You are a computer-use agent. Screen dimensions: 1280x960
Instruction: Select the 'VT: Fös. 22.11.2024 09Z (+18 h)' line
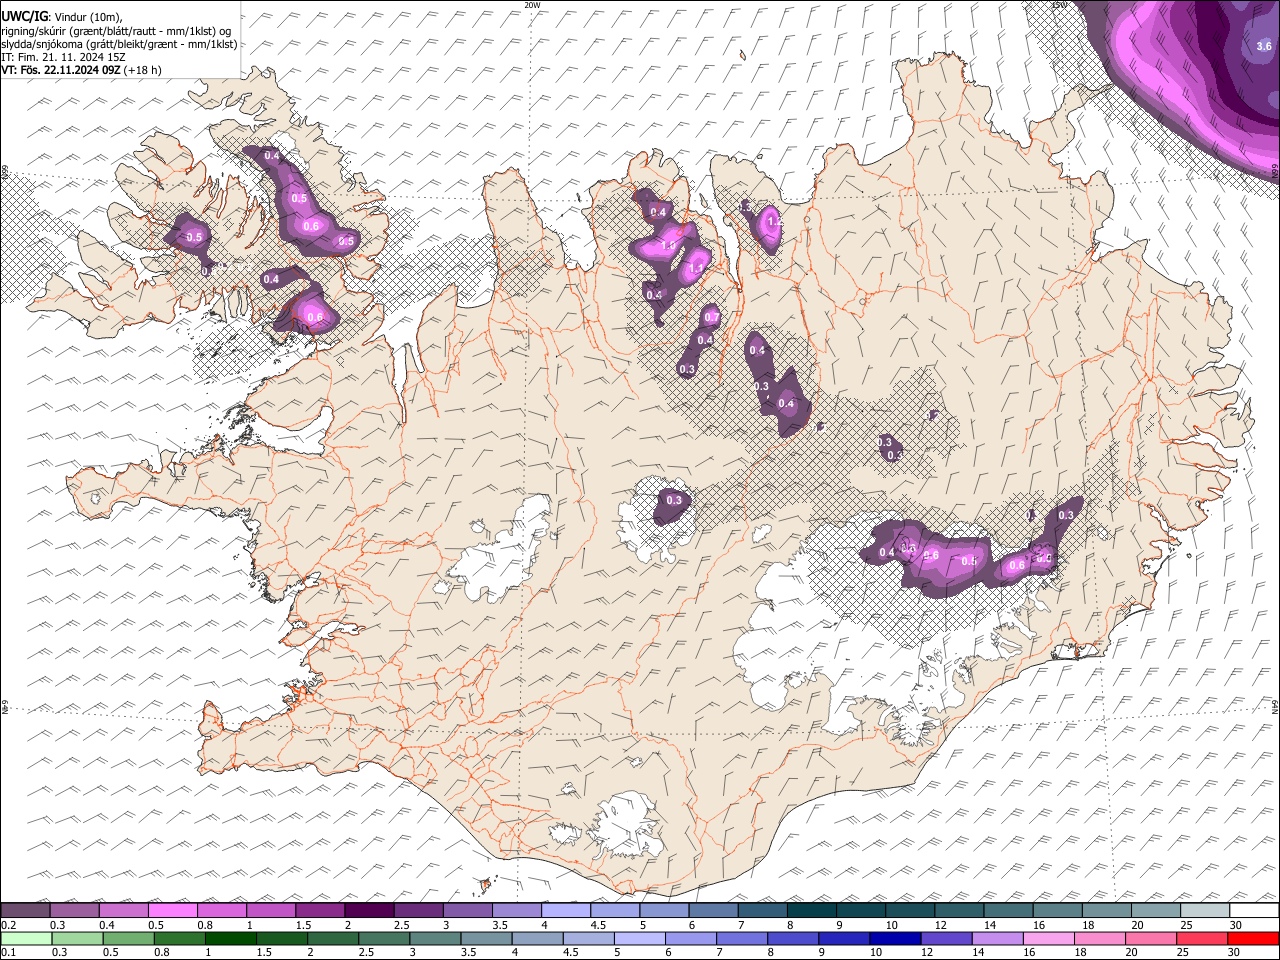tap(82, 70)
